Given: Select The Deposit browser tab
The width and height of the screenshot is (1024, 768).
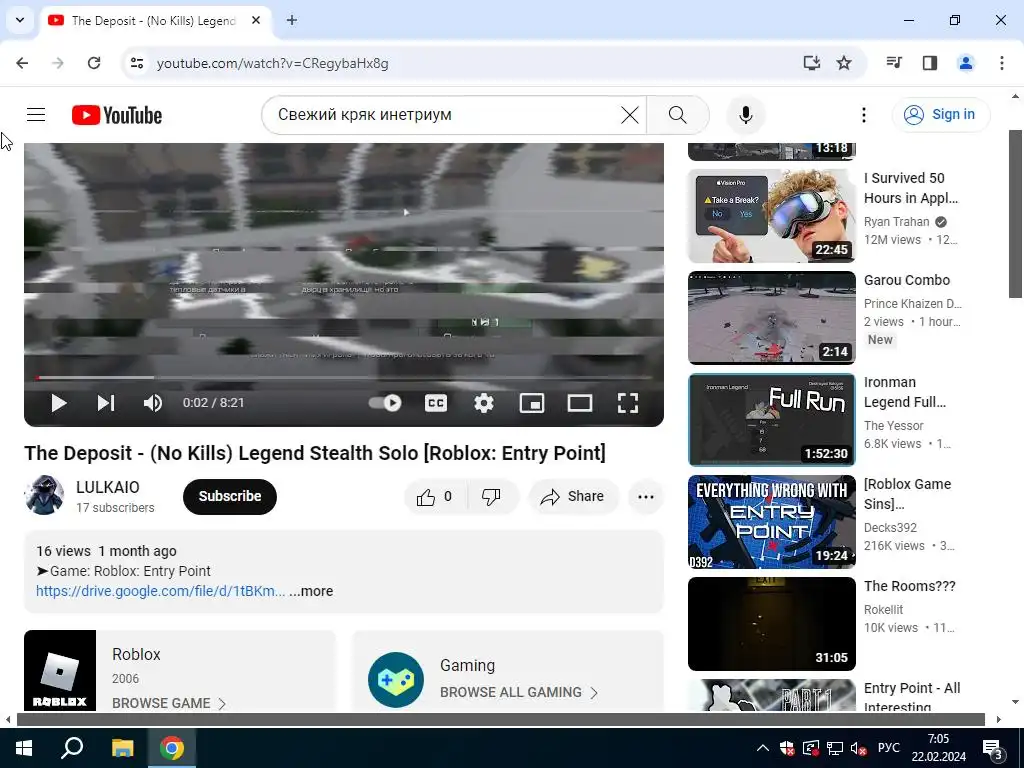Looking at the screenshot, I should 157,21.
